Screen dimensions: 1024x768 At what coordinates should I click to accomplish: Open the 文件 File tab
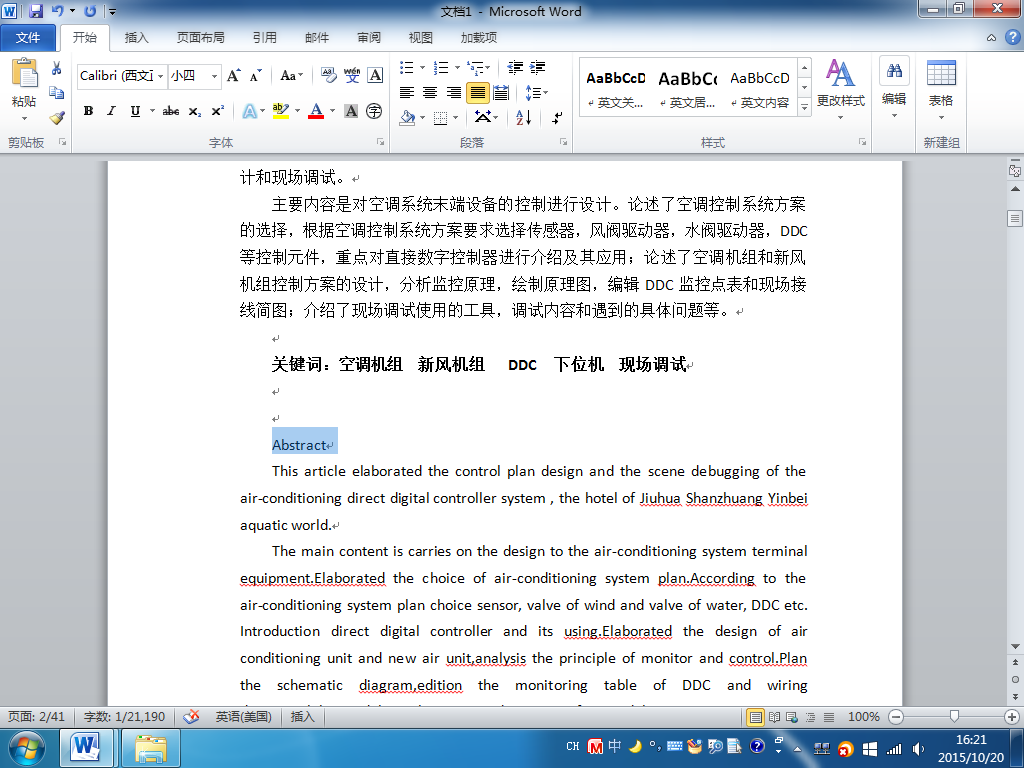click(x=28, y=38)
